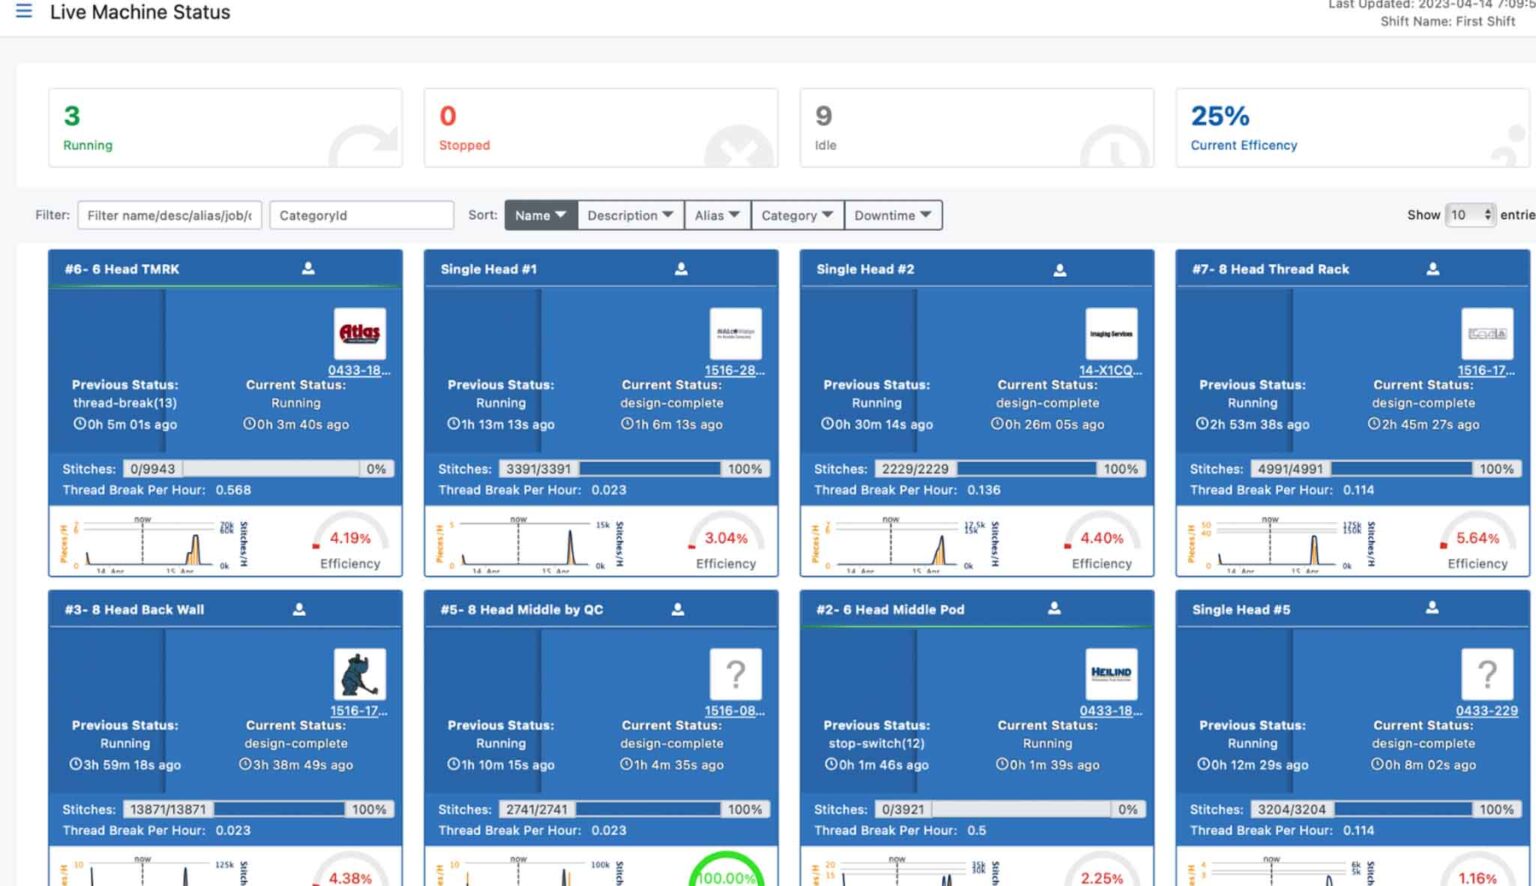The width and height of the screenshot is (1536, 886).
Task: Click user icon on #2- 6 Head Middle Pod
Action: (x=1054, y=608)
